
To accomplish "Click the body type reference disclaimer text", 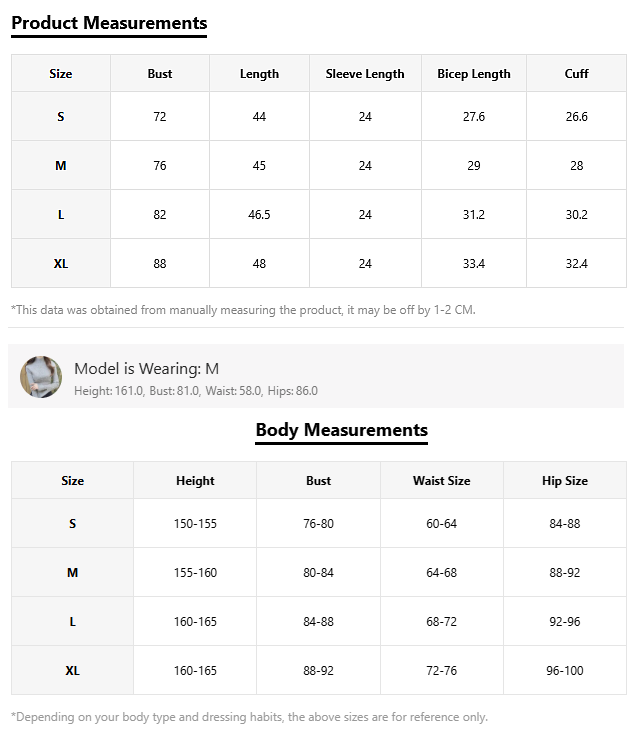I will (249, 717).
